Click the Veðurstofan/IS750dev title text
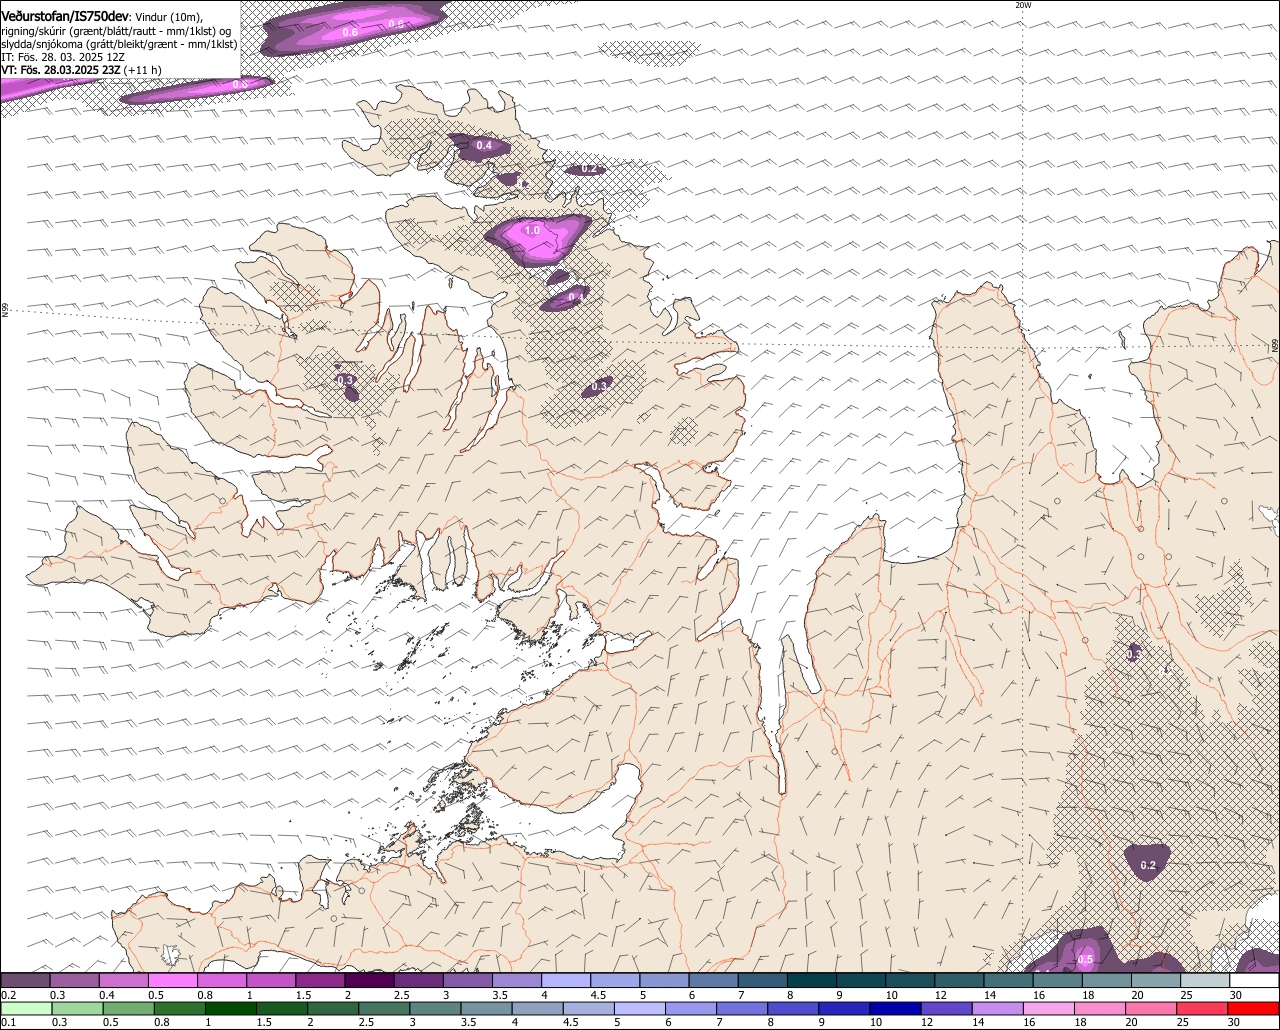This screenshot has width=1280, height=1030. 64,17
